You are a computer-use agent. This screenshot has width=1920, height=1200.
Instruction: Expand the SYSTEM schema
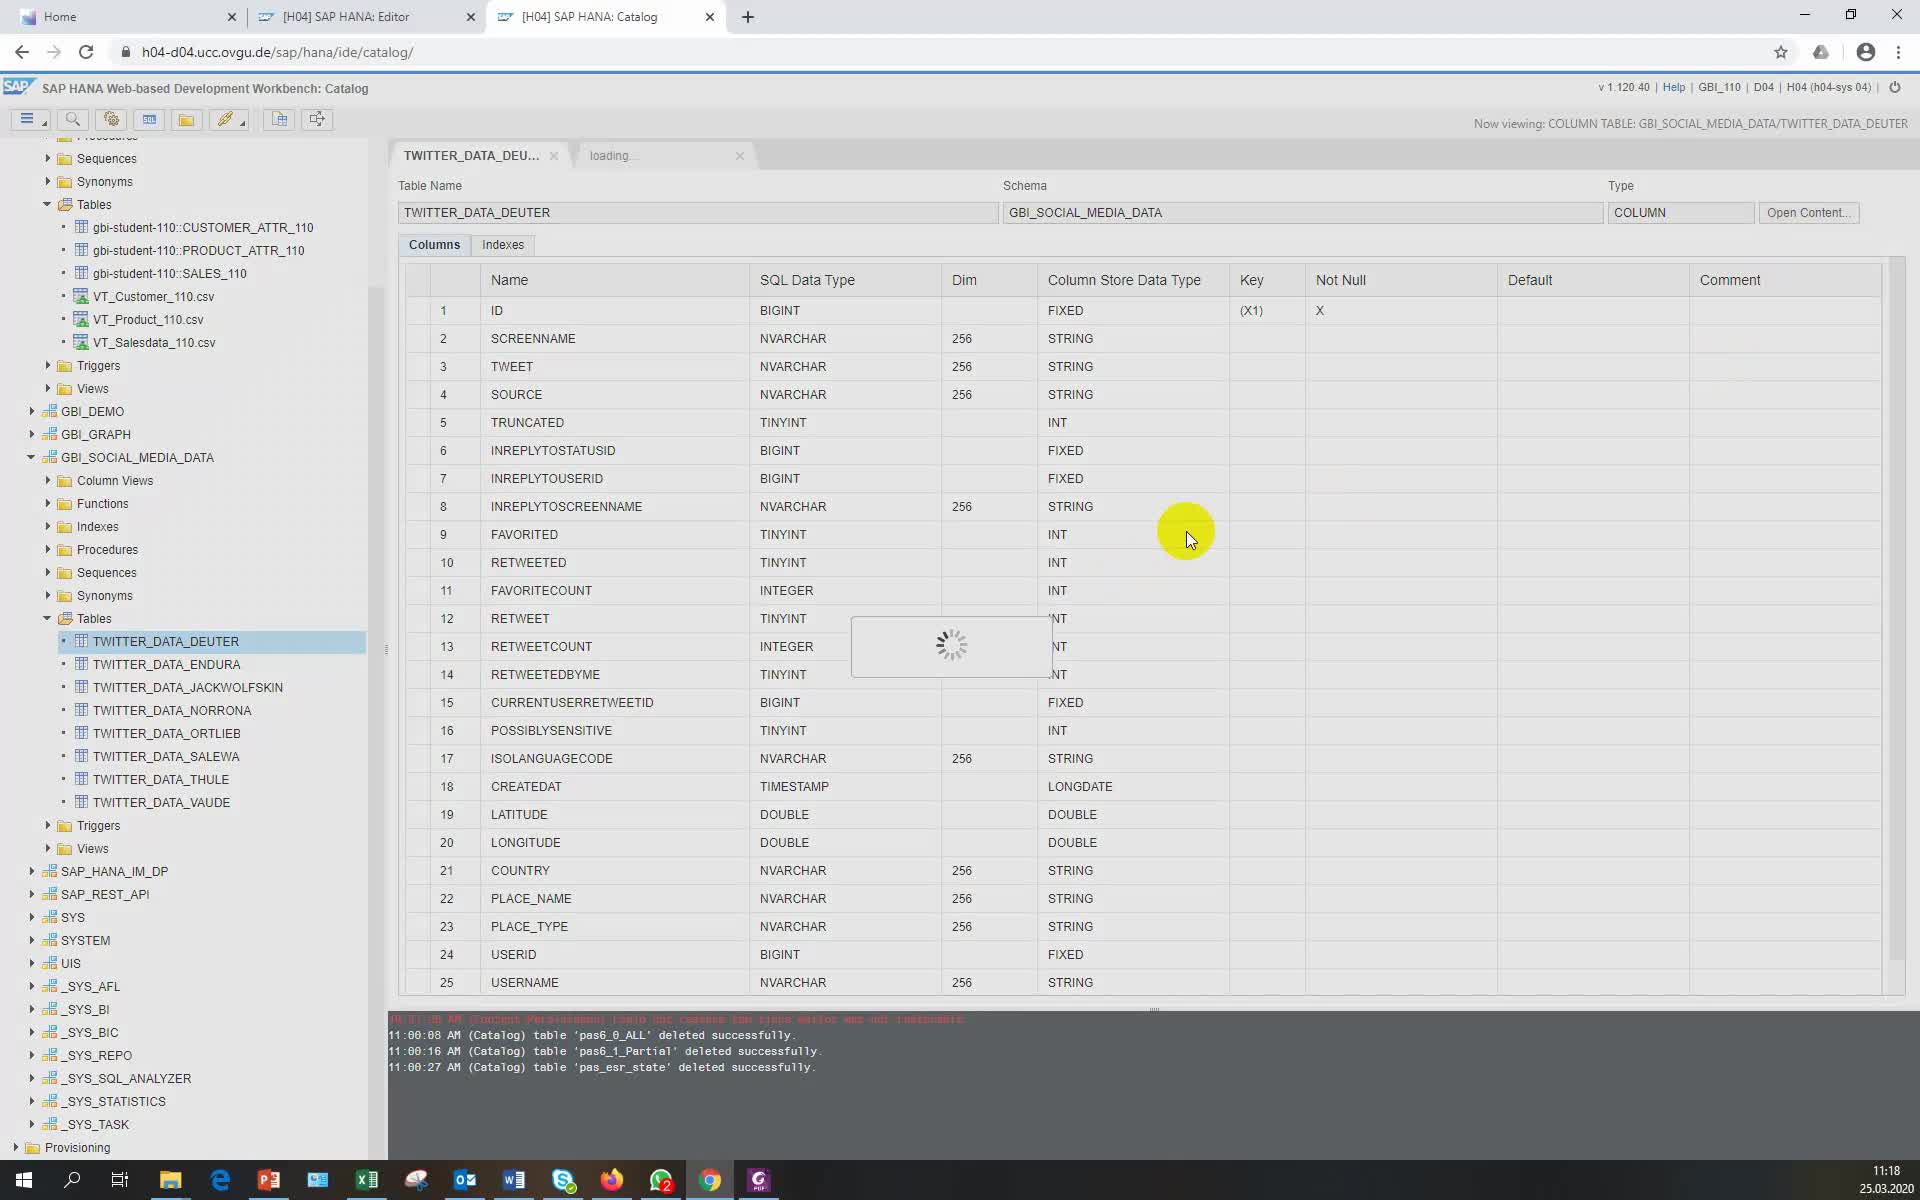coord(31,940)
